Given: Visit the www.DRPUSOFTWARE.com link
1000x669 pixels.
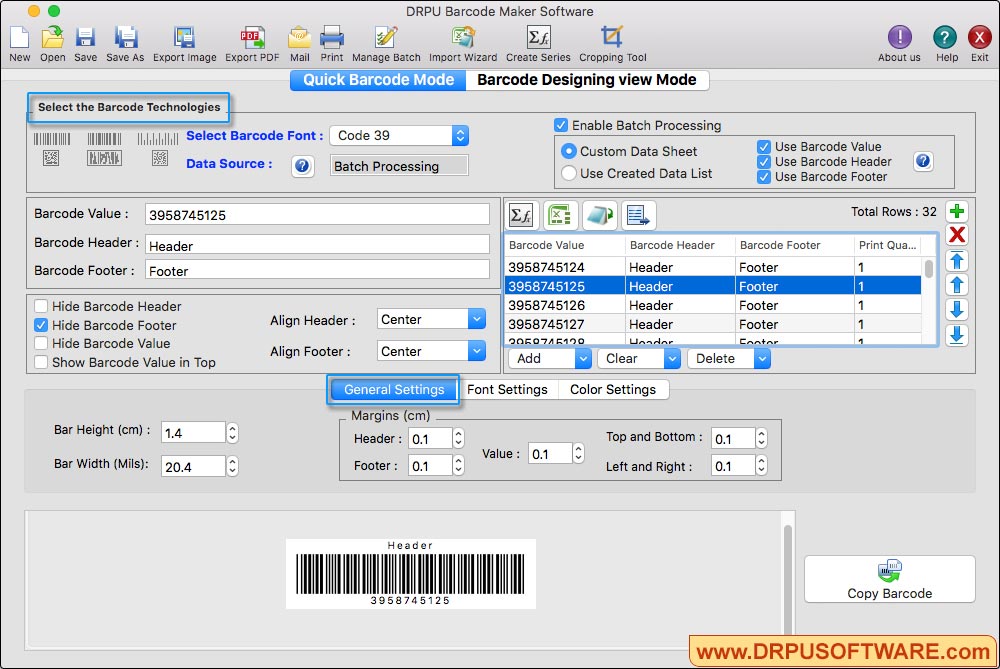Looking at the screenshot, I should 840,651.
